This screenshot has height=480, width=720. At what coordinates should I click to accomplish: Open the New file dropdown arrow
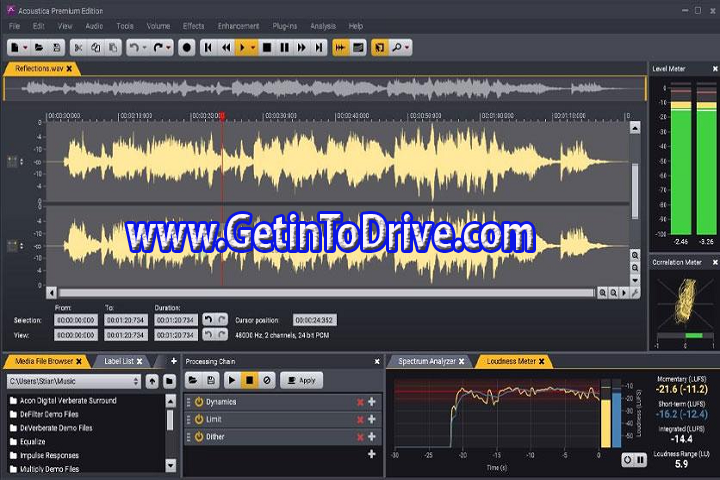point(25,47)
